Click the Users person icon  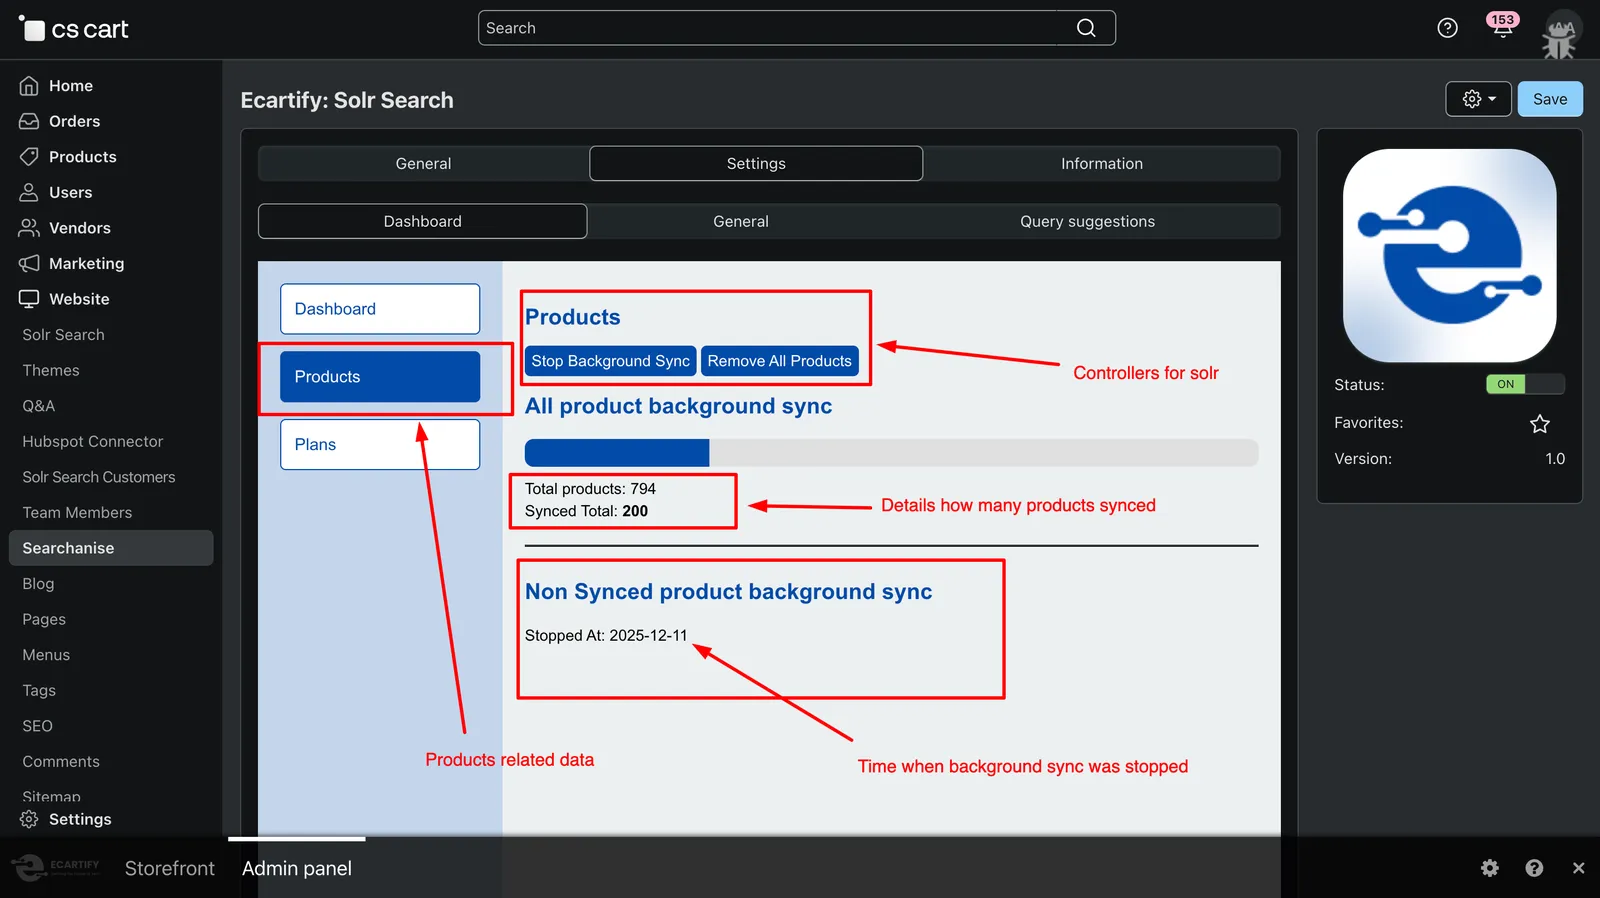(x=29, y=192)
